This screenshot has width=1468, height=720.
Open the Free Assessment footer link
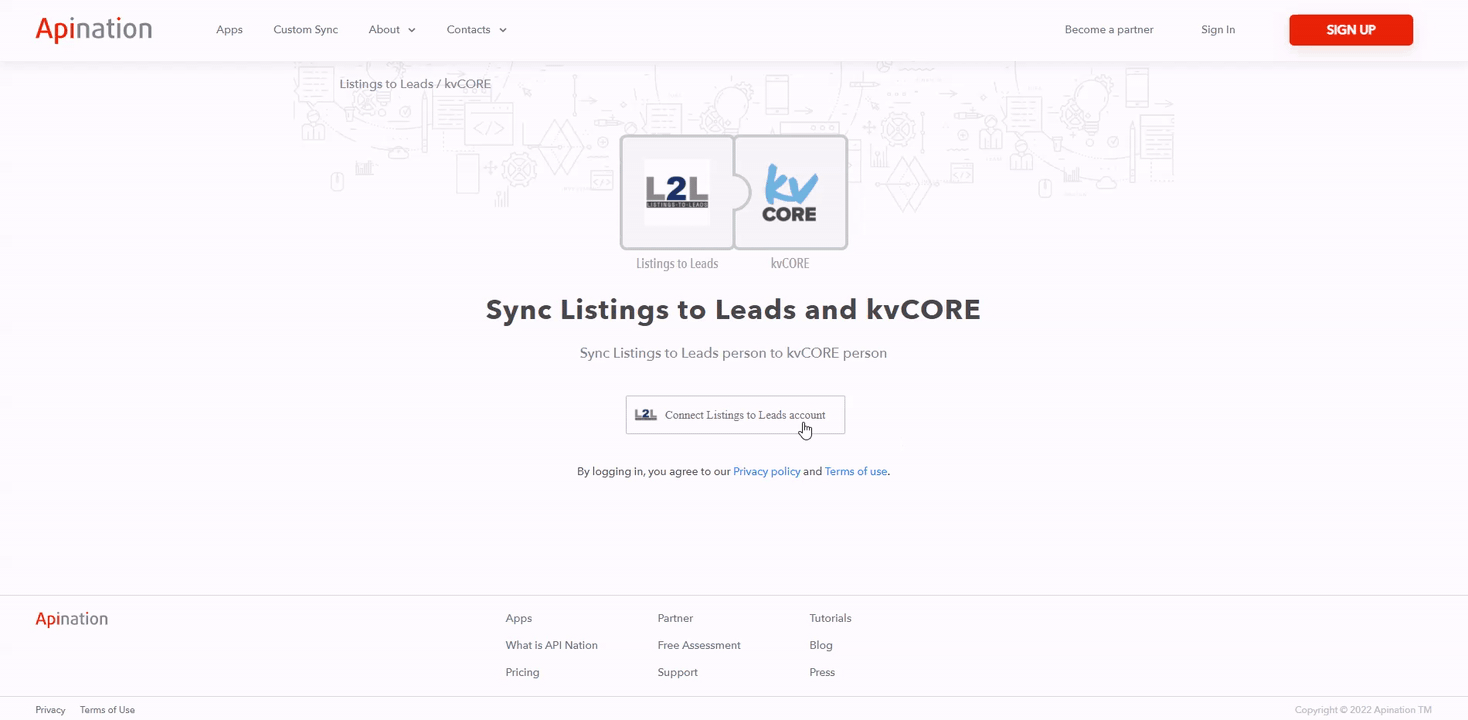[x=699, y=645]
